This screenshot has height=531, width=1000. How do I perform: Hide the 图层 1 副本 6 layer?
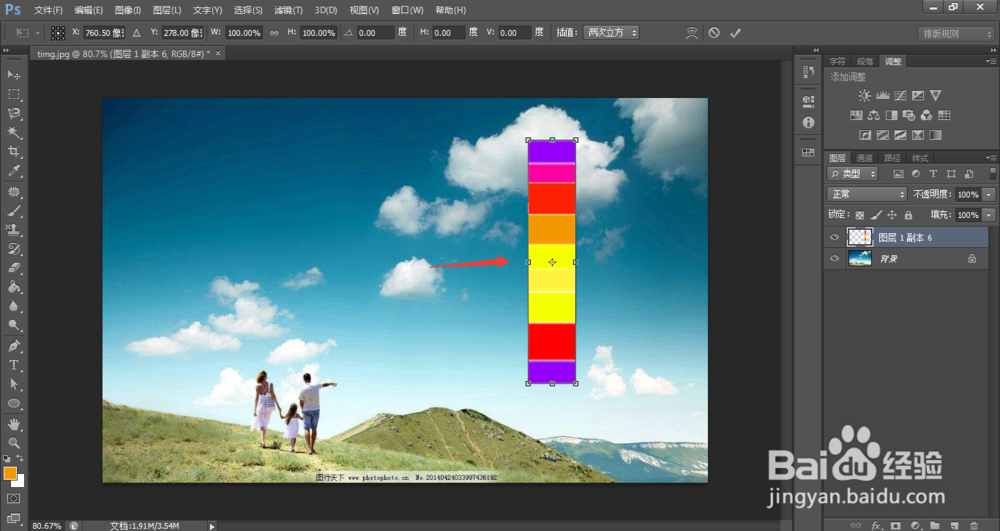coord(834,237)
